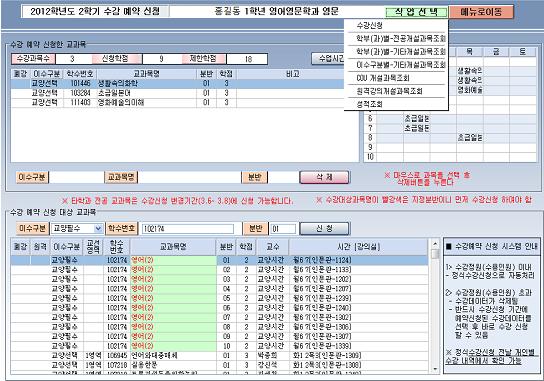Select 영어(2) row with room 인문관-1239
Screen dimensions: 544x381
click(x=220, y=298)
